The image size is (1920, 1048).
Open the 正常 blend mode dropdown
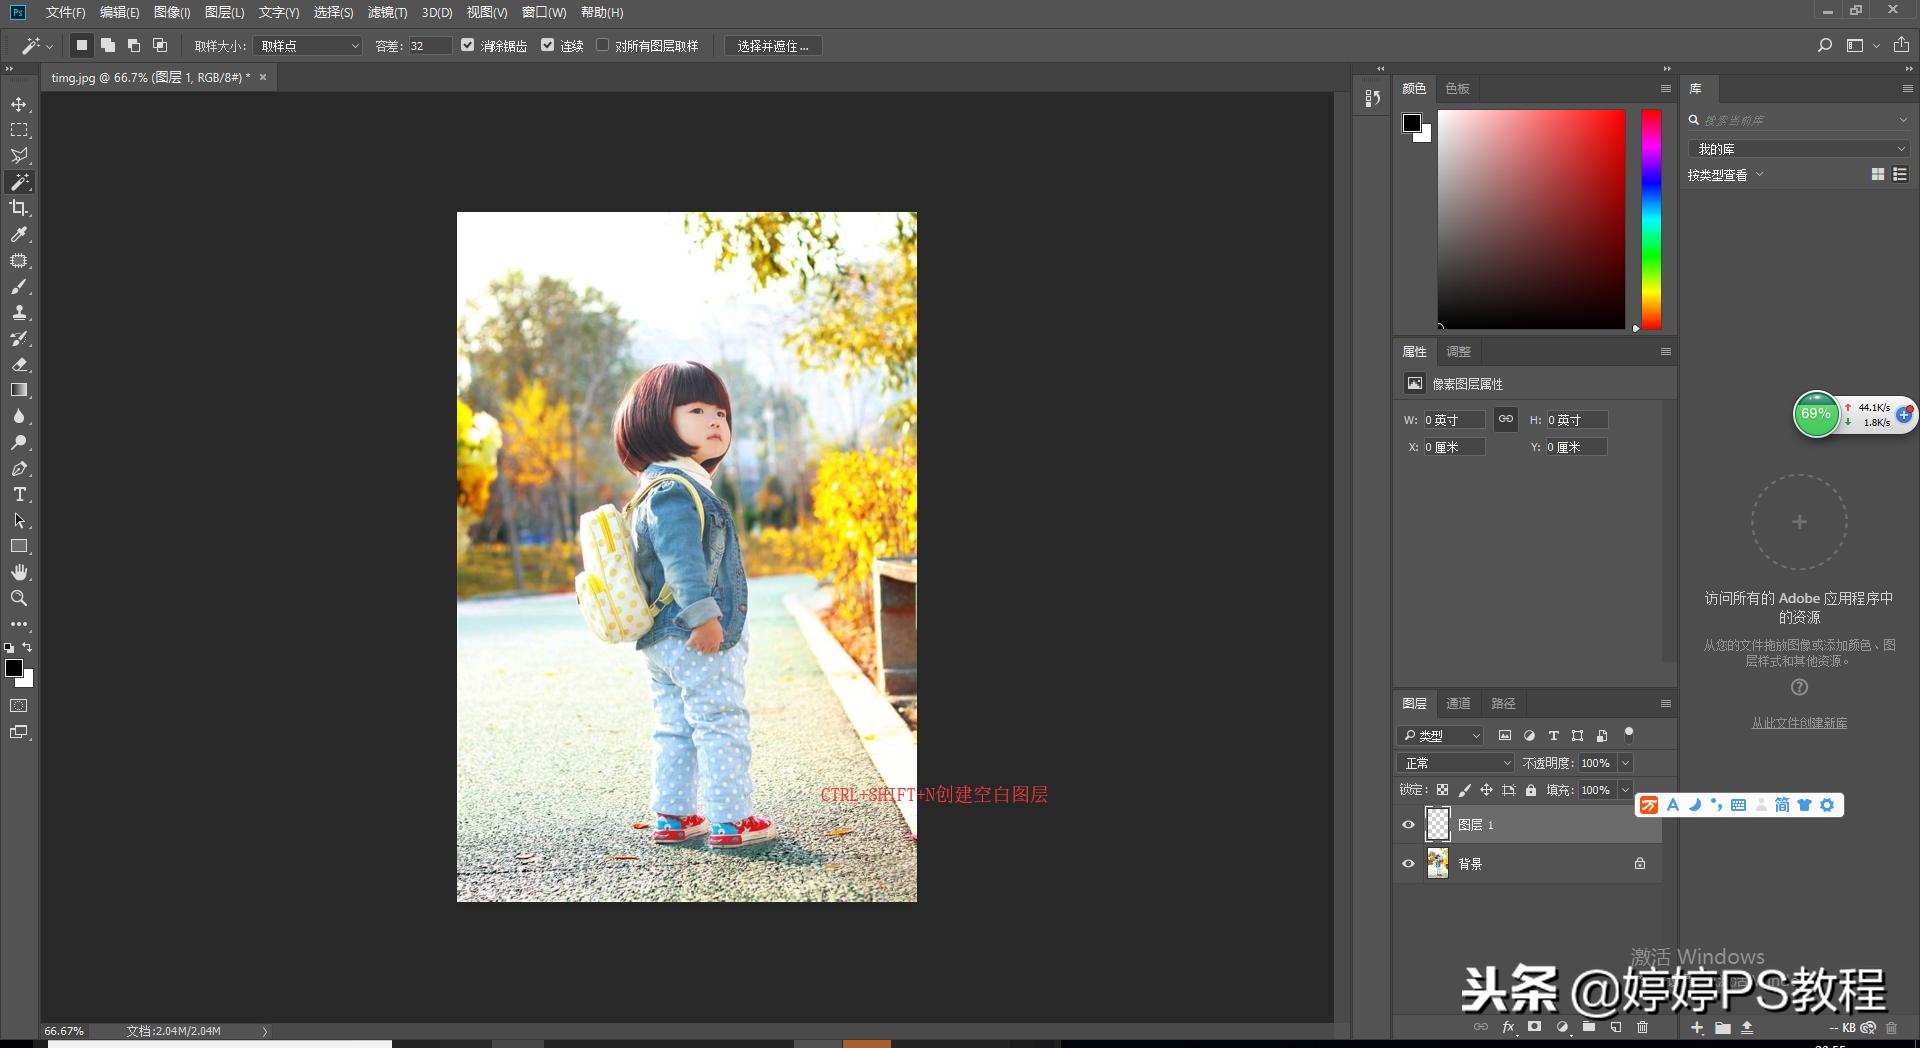click(x=1455, y=763)
